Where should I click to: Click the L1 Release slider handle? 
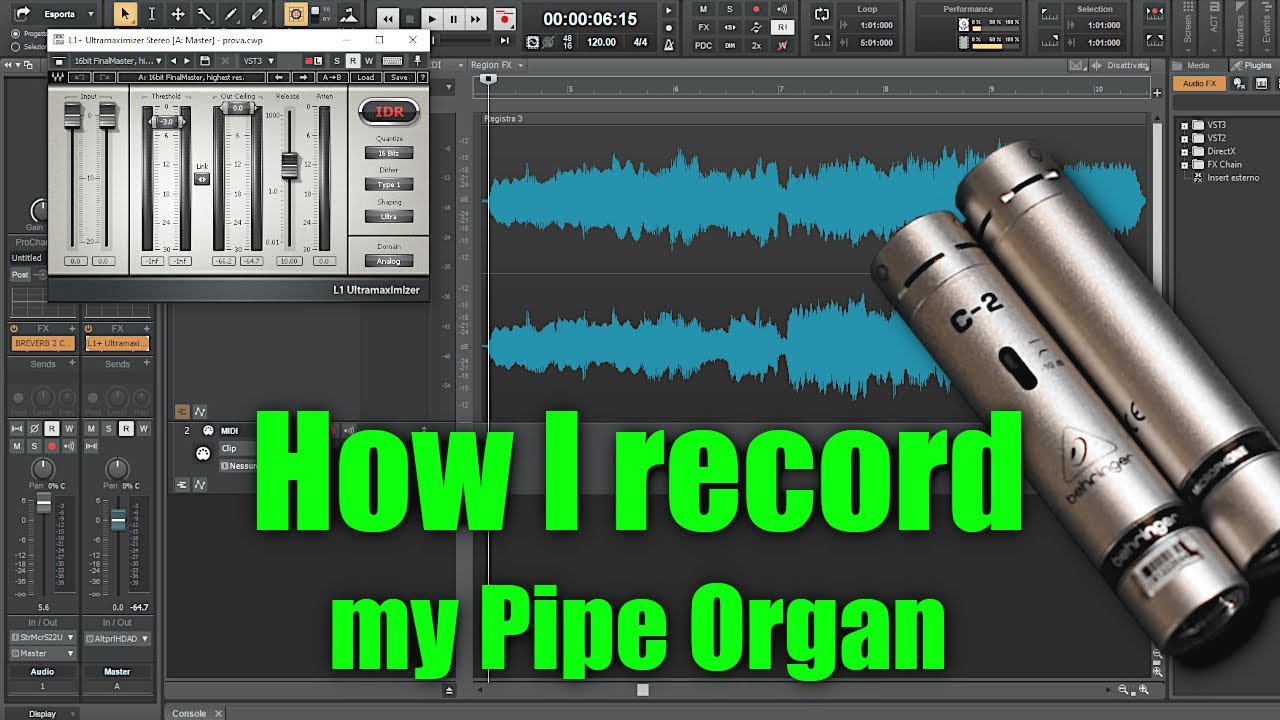[x=289, y=166]
